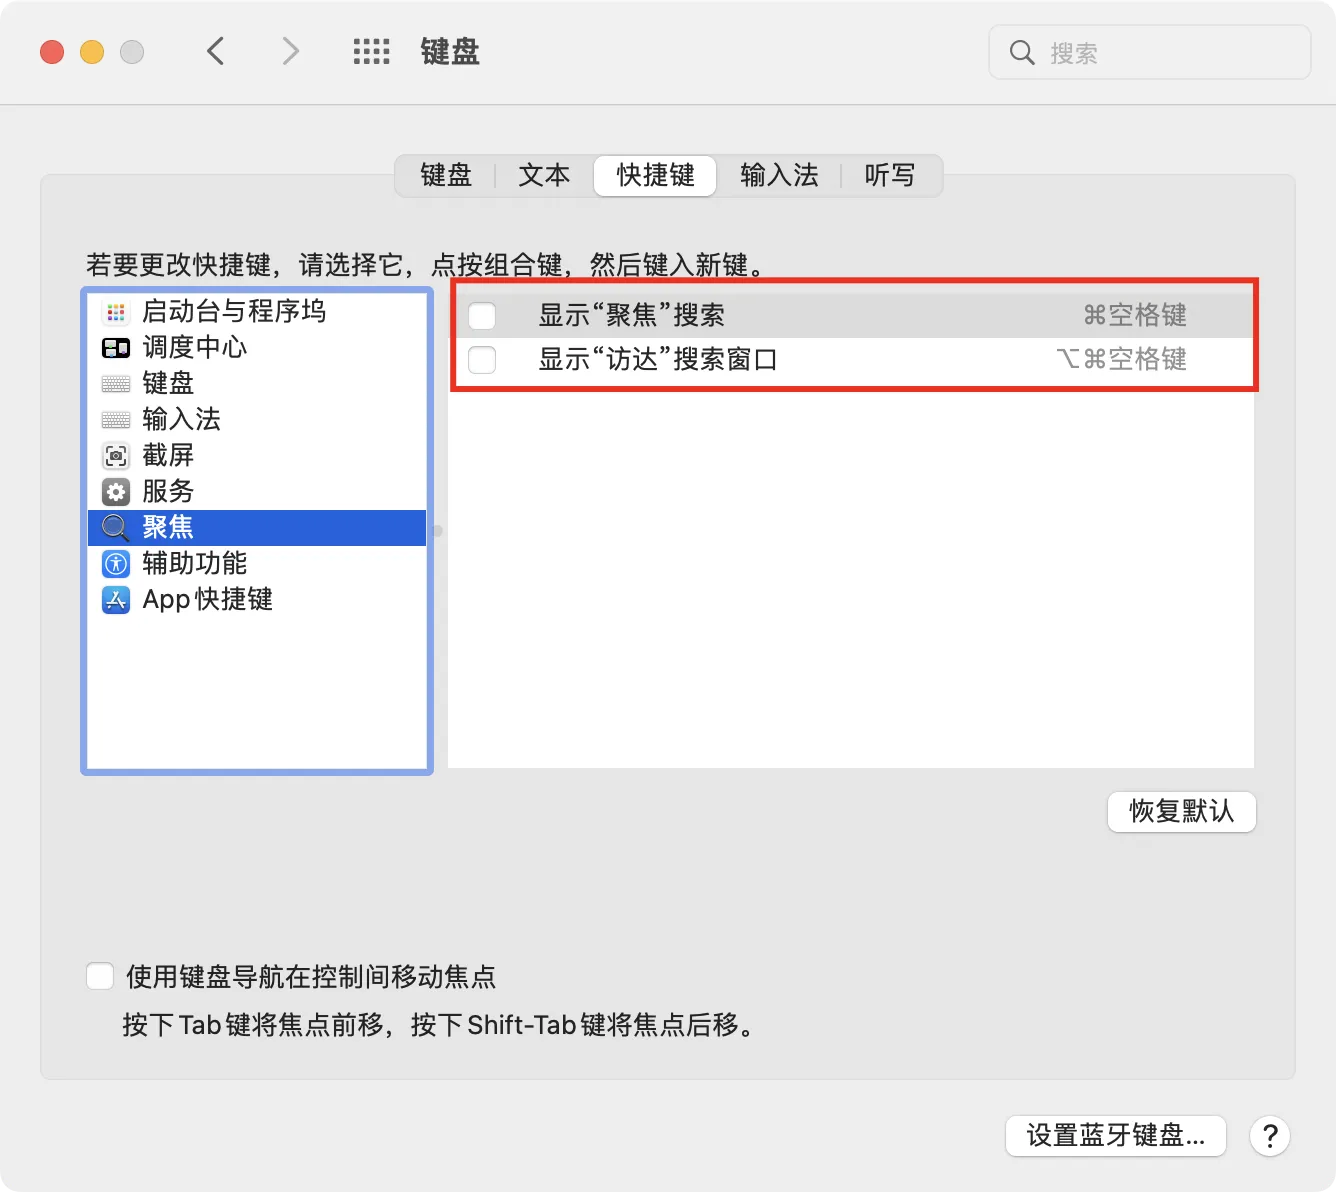Click the 设置蓝牙键盘… button
This screenshot has height=1192, width=1336.
[x=1115, y=1136]
